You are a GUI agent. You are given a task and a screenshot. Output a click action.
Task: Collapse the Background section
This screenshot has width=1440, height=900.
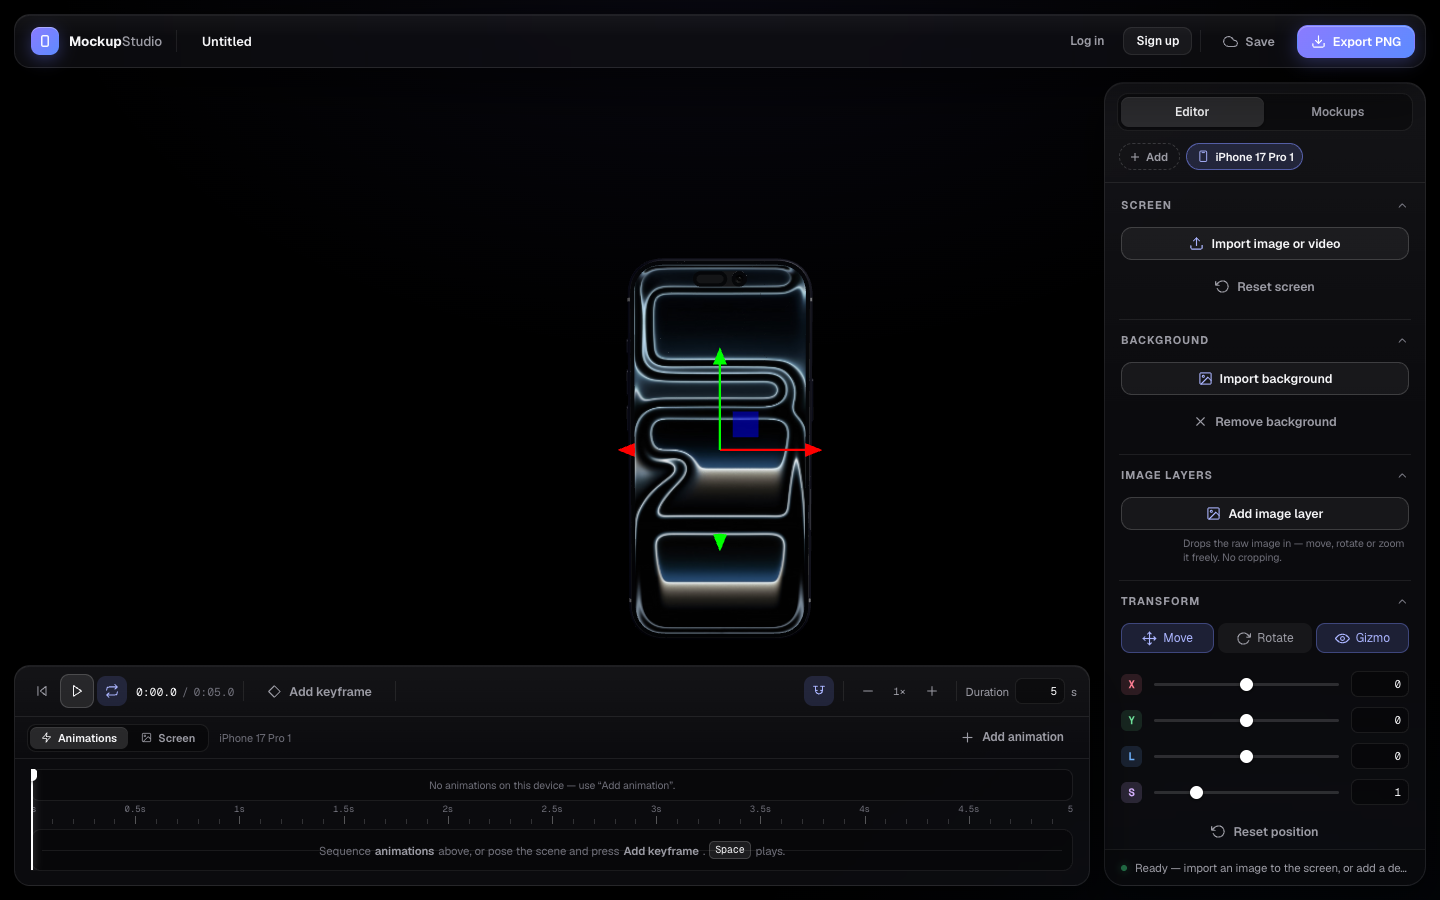1402,340
